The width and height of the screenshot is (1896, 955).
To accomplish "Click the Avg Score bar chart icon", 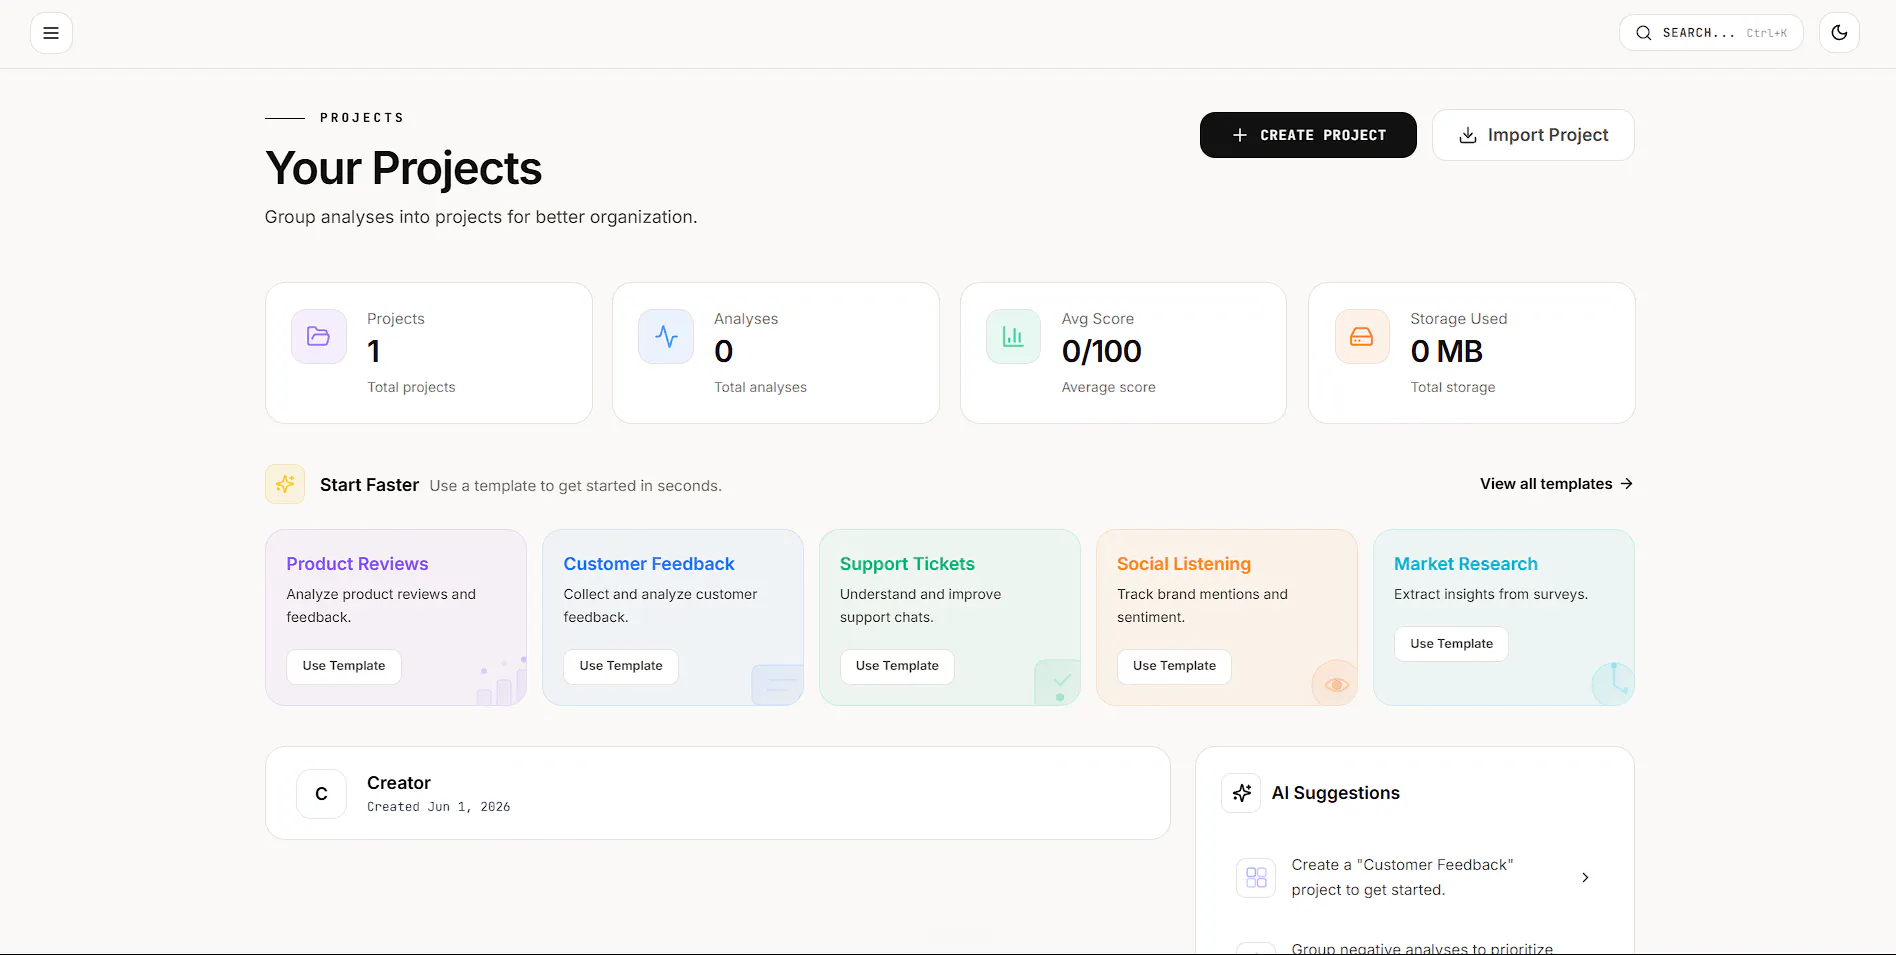I will 1013,336.
